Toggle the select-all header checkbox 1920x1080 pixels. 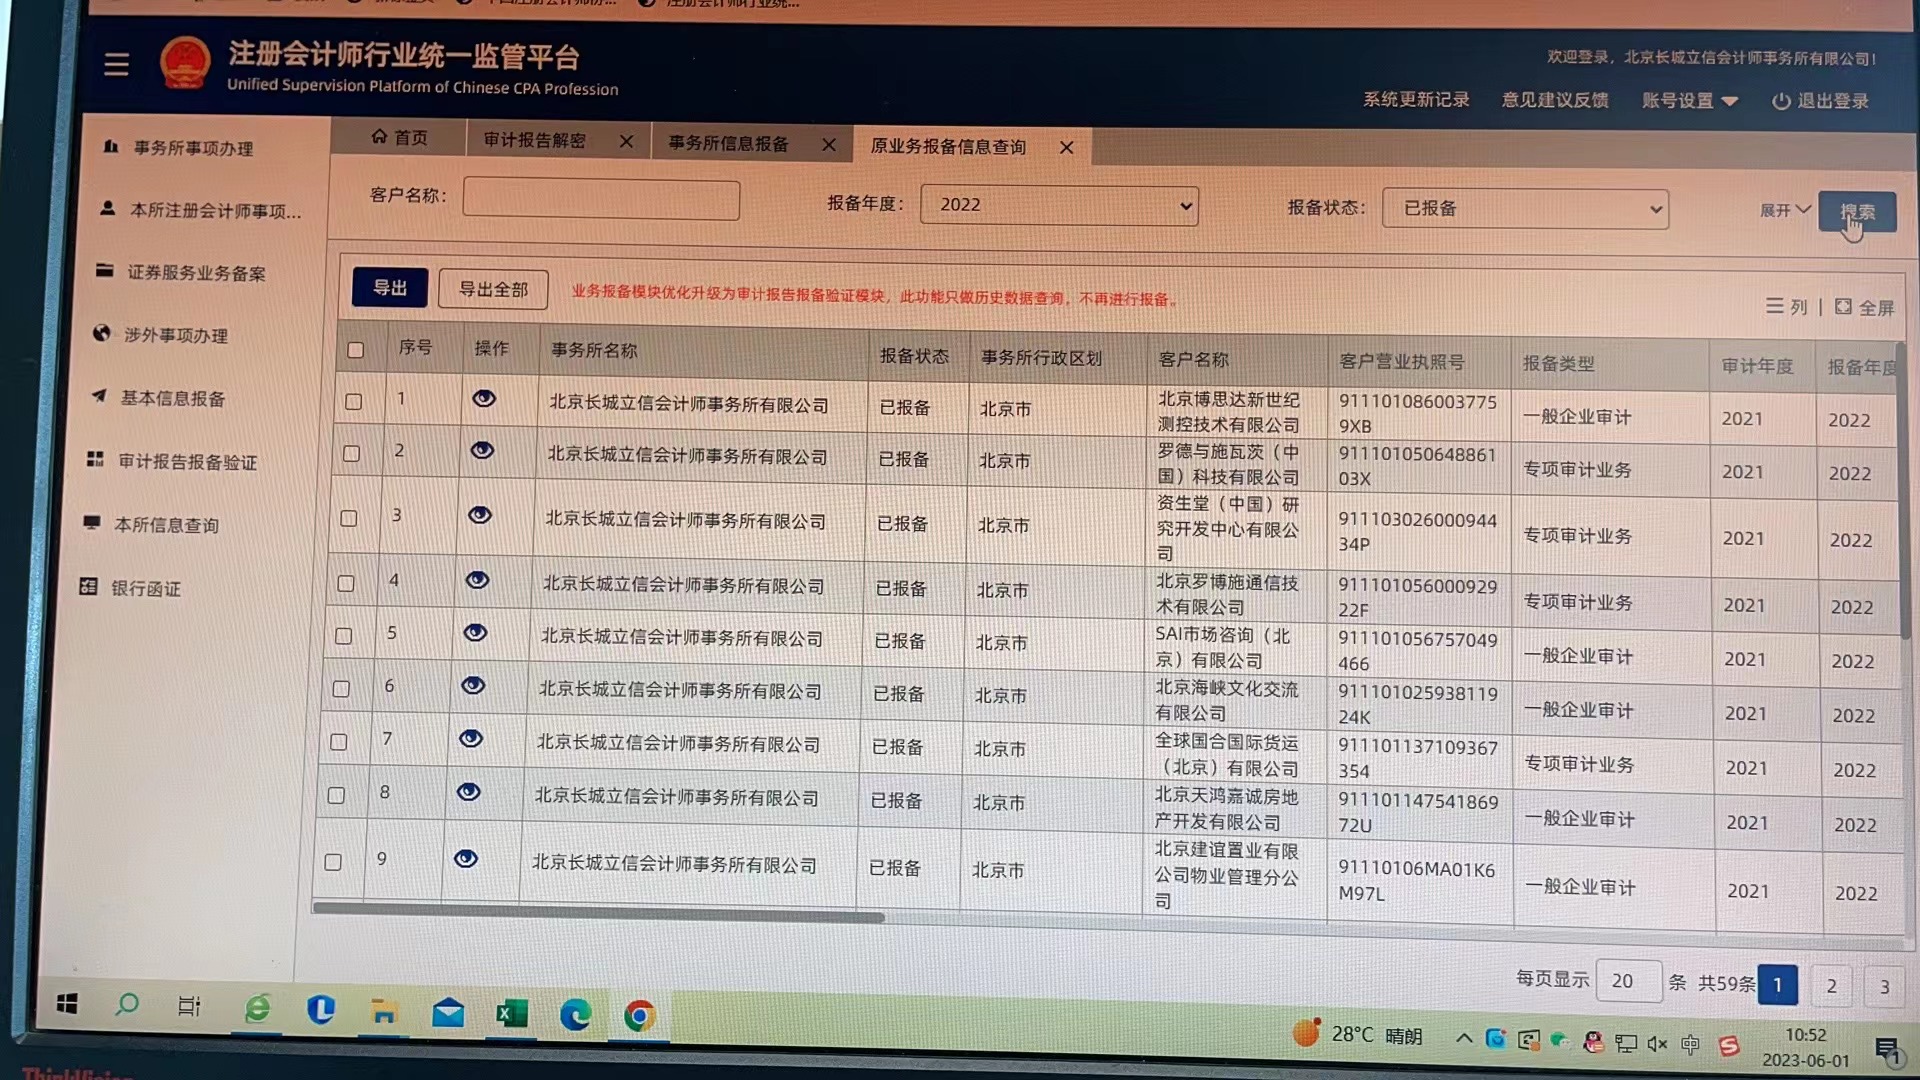tap(355, 350)
